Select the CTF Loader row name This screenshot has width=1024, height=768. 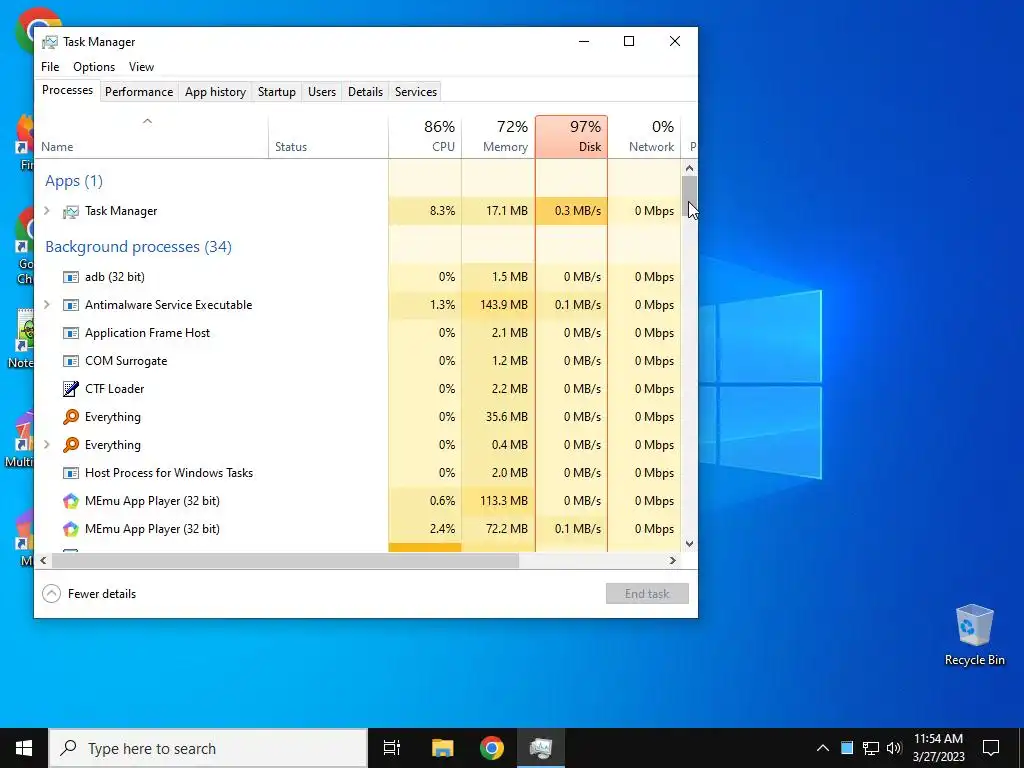(114, 389)
